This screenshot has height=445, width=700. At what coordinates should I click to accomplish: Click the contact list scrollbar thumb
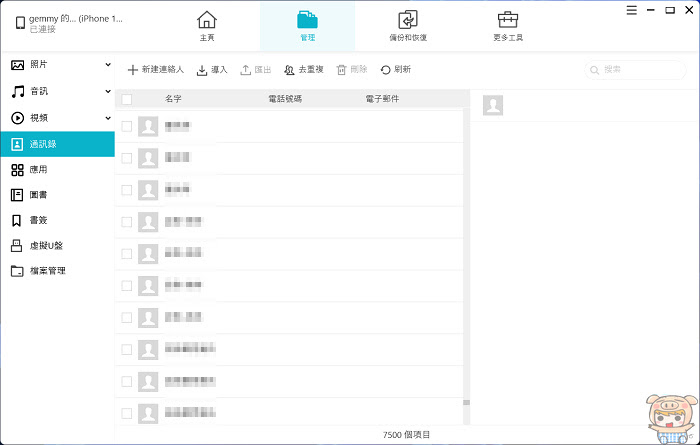467,403
